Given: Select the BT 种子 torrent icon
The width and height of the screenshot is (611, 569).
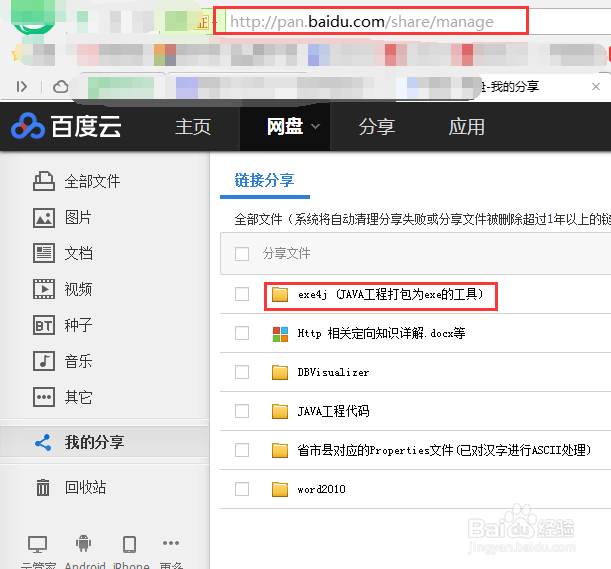Looking at the screenshot, I should (44, 325).
